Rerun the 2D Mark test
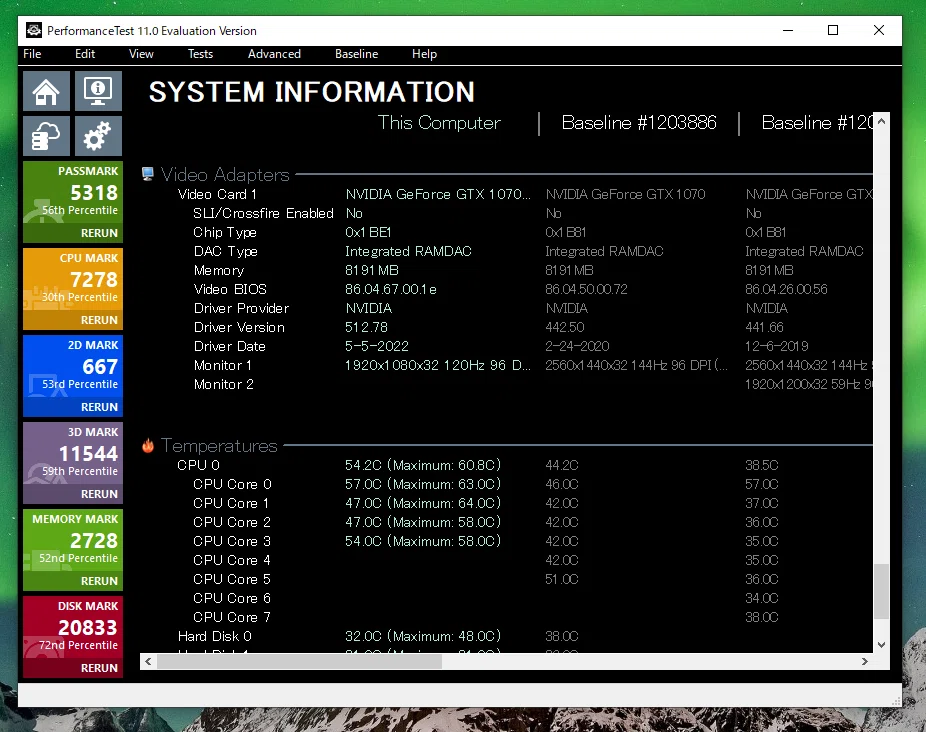 point(99,406)
